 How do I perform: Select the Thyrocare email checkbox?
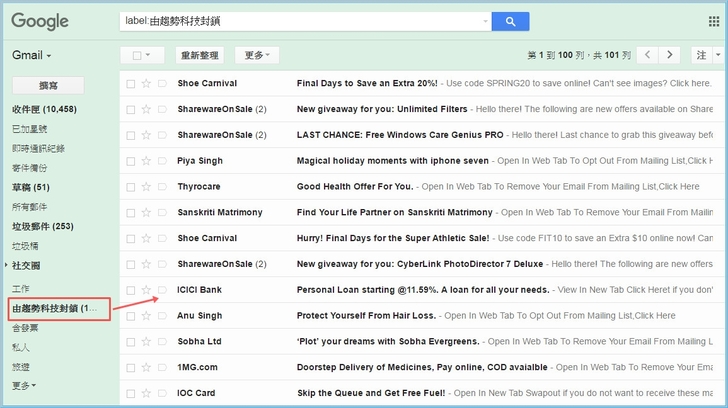[x=130, y=187]
